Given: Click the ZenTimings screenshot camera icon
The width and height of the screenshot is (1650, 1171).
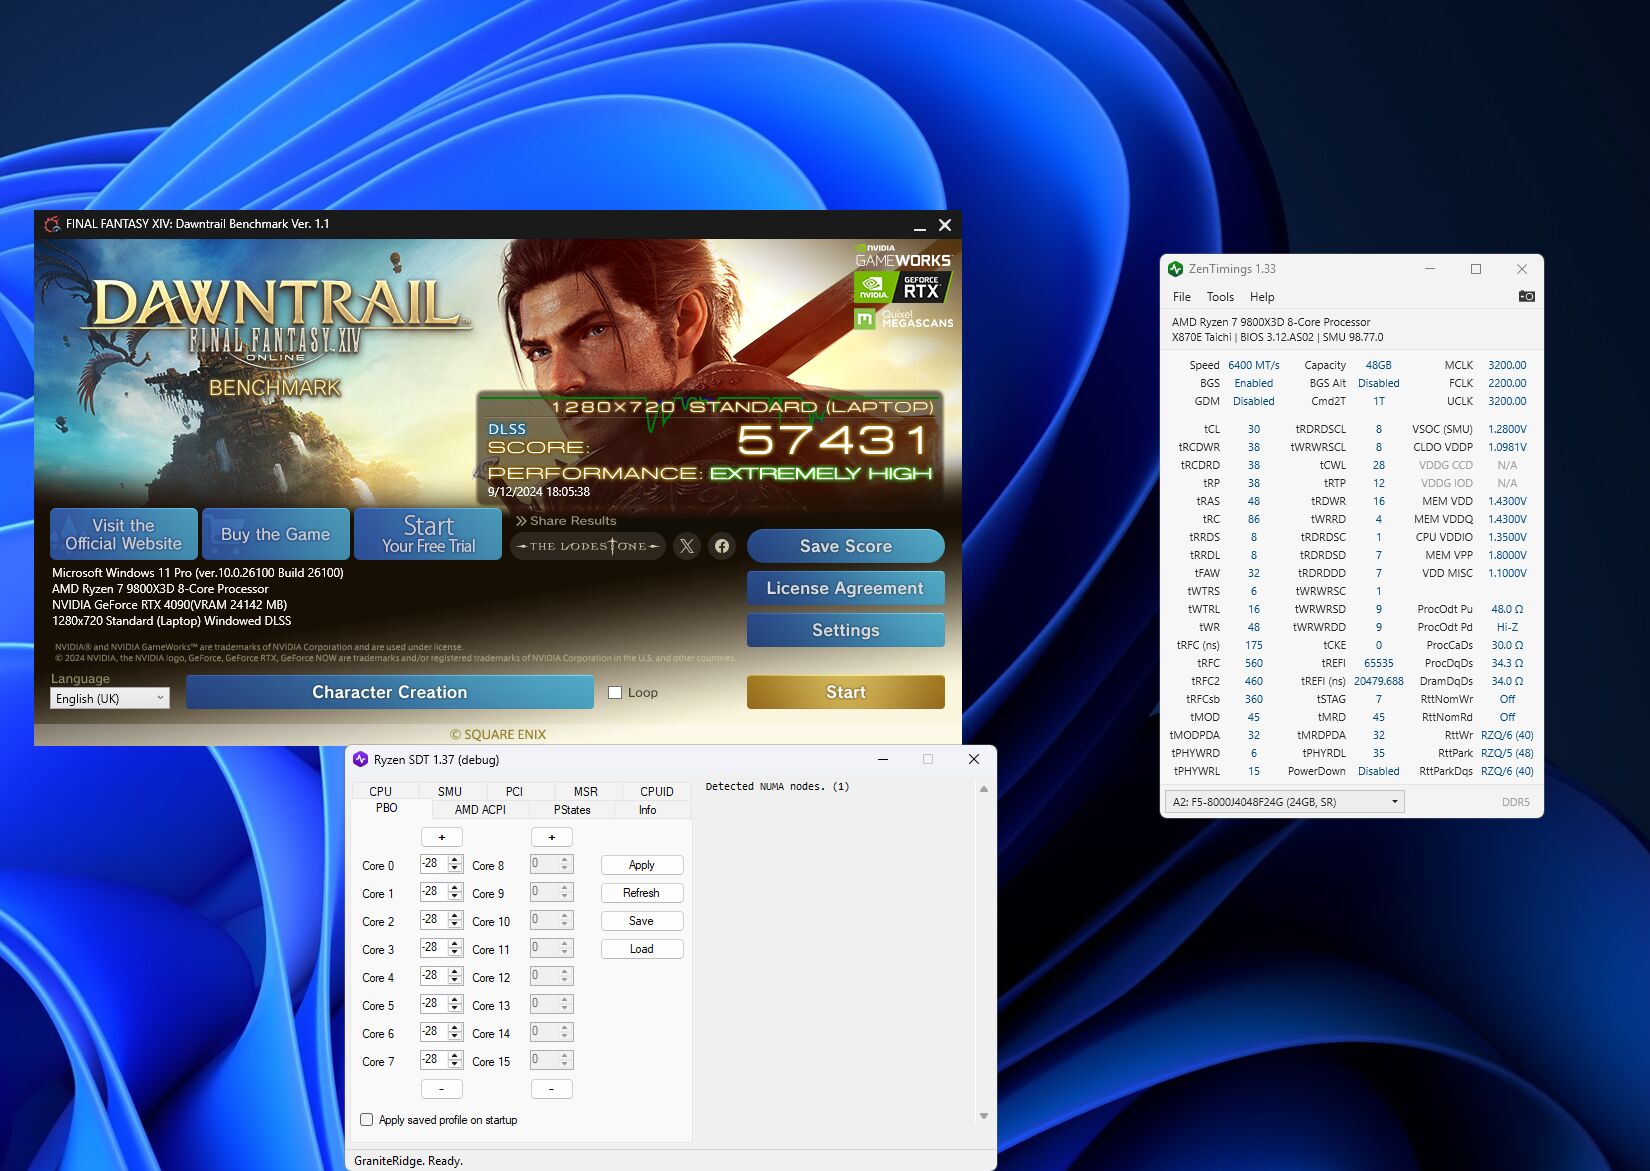Looking at the screenshot, I should coord(1526,296).
